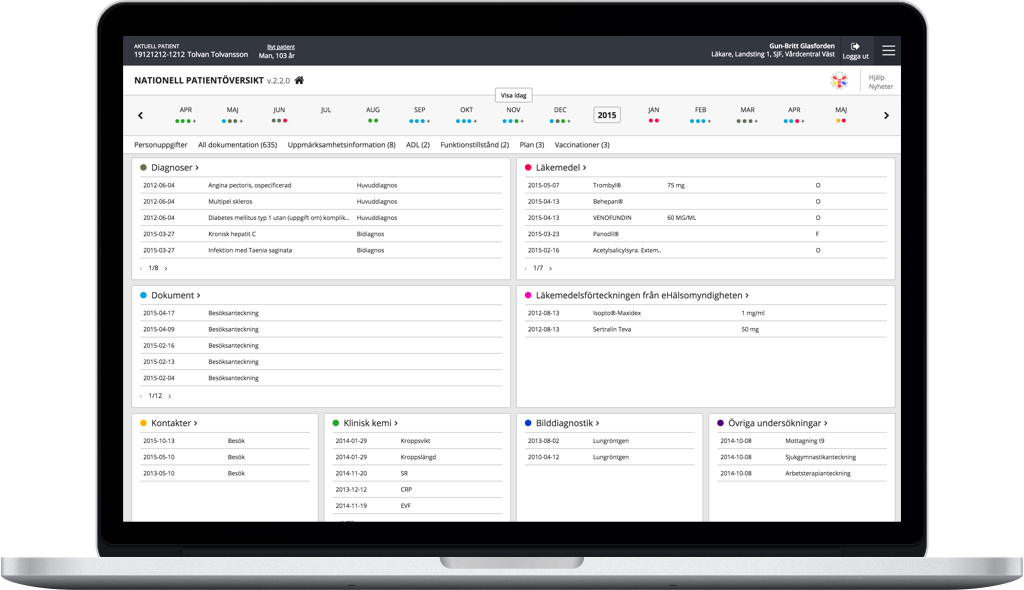Open the Vaccinationer (3) tab

pos(582,145)
